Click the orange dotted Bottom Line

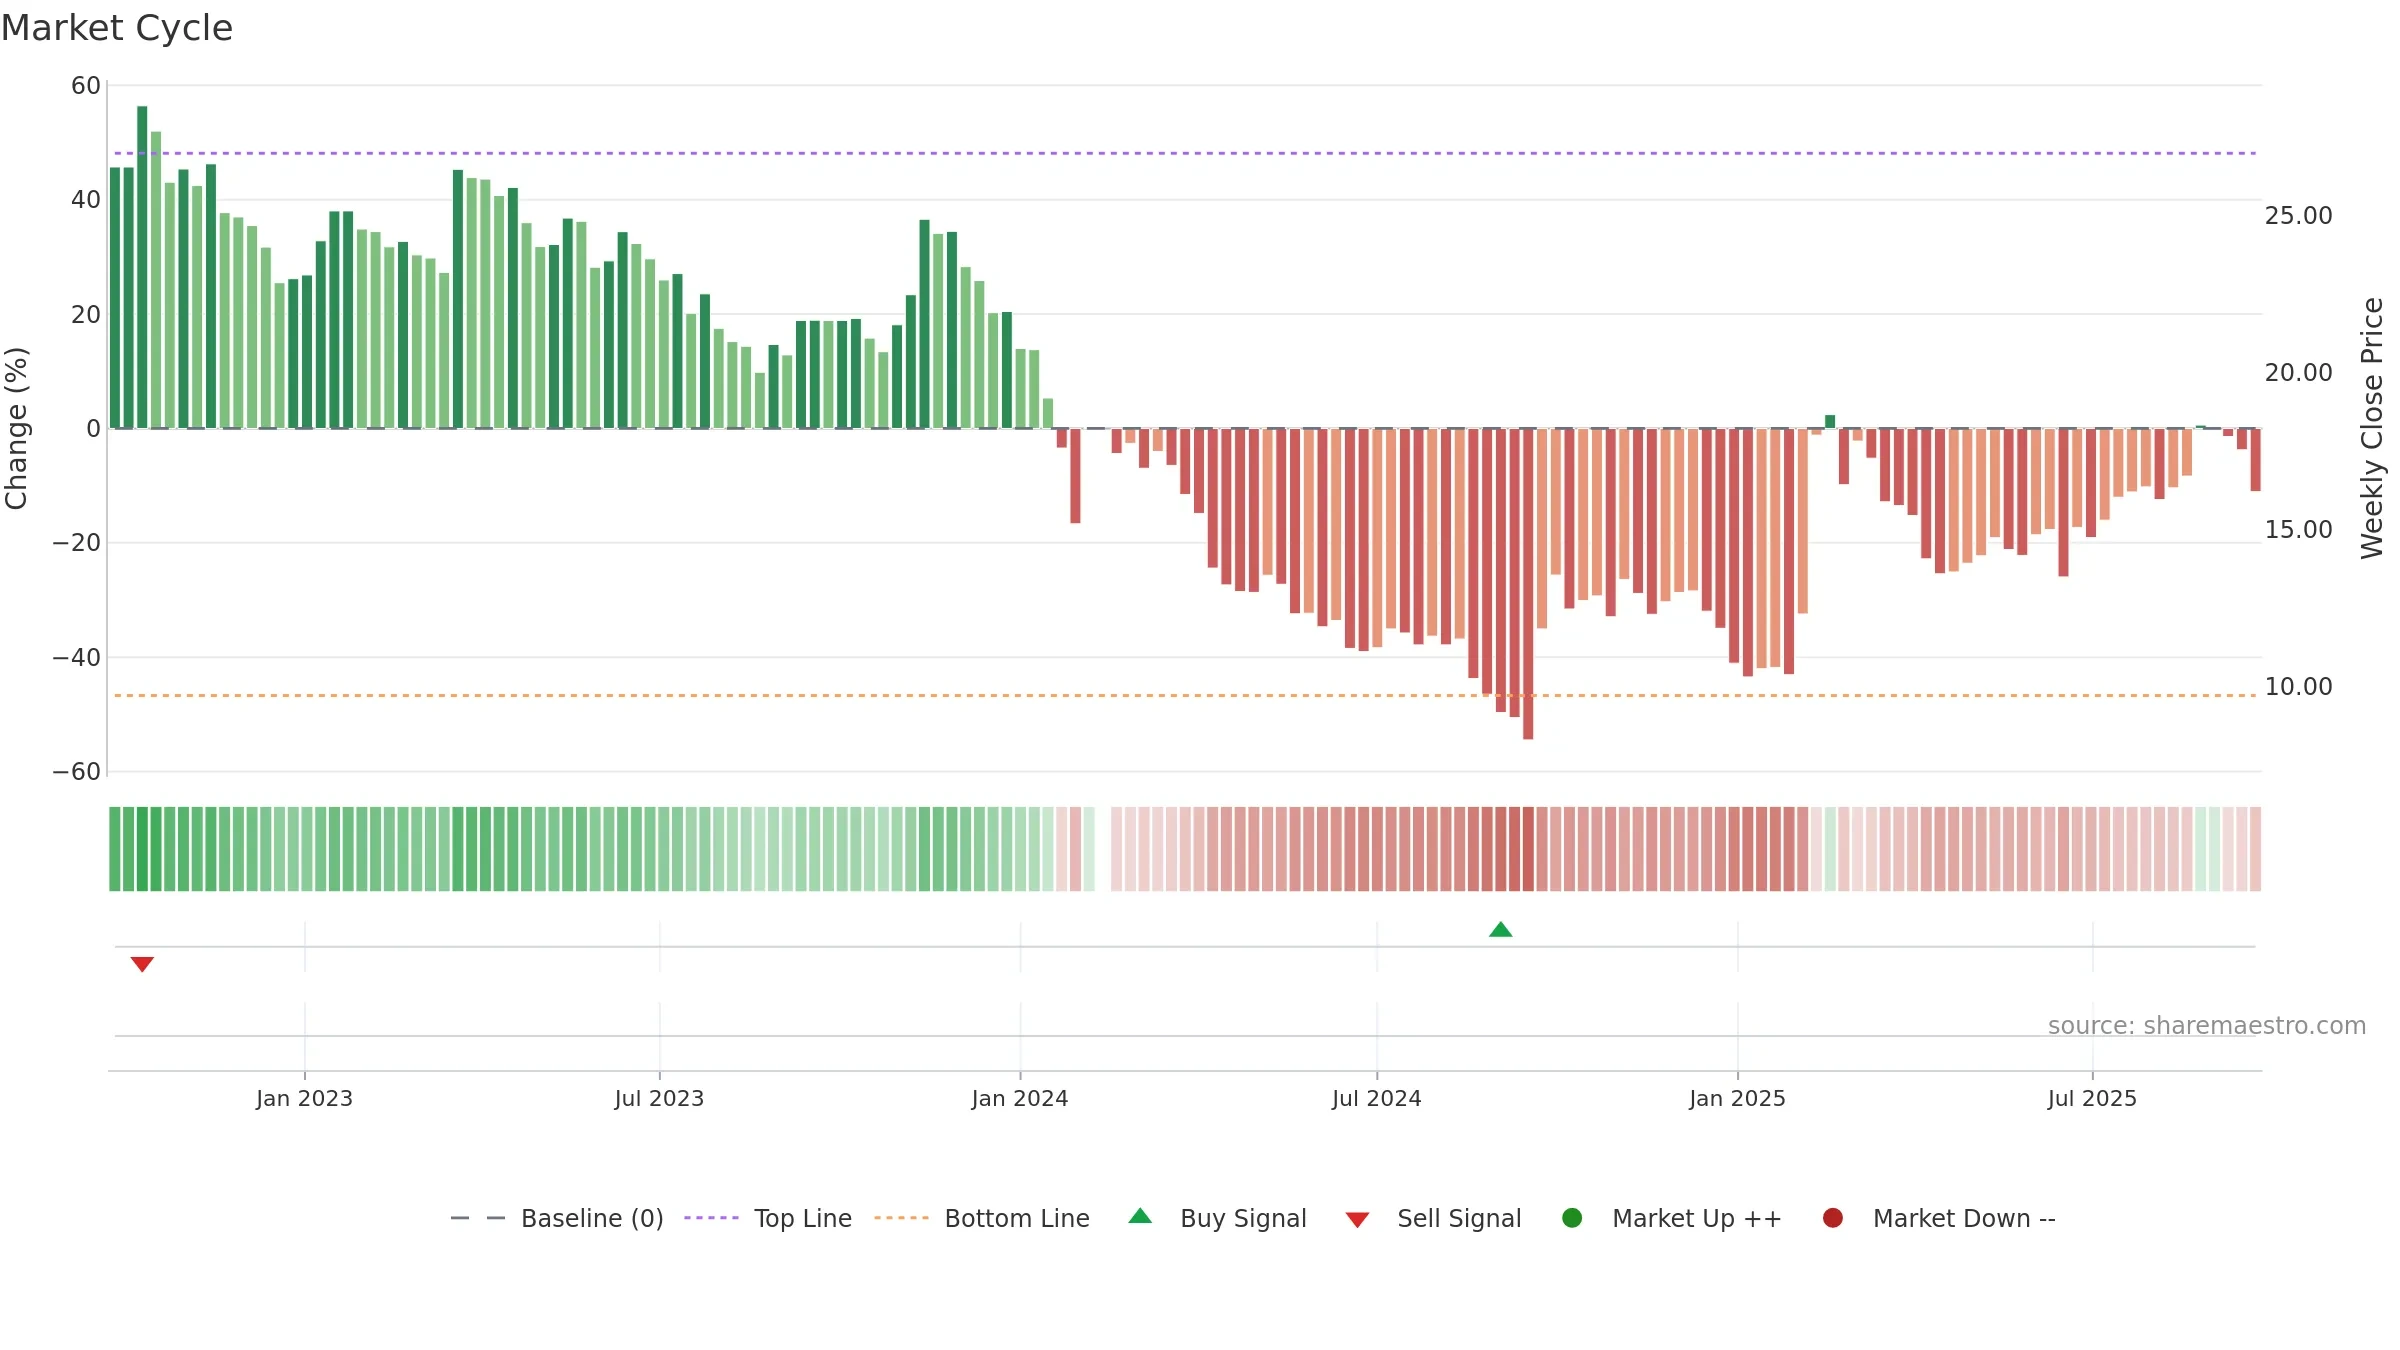(x=1185, y=695)
